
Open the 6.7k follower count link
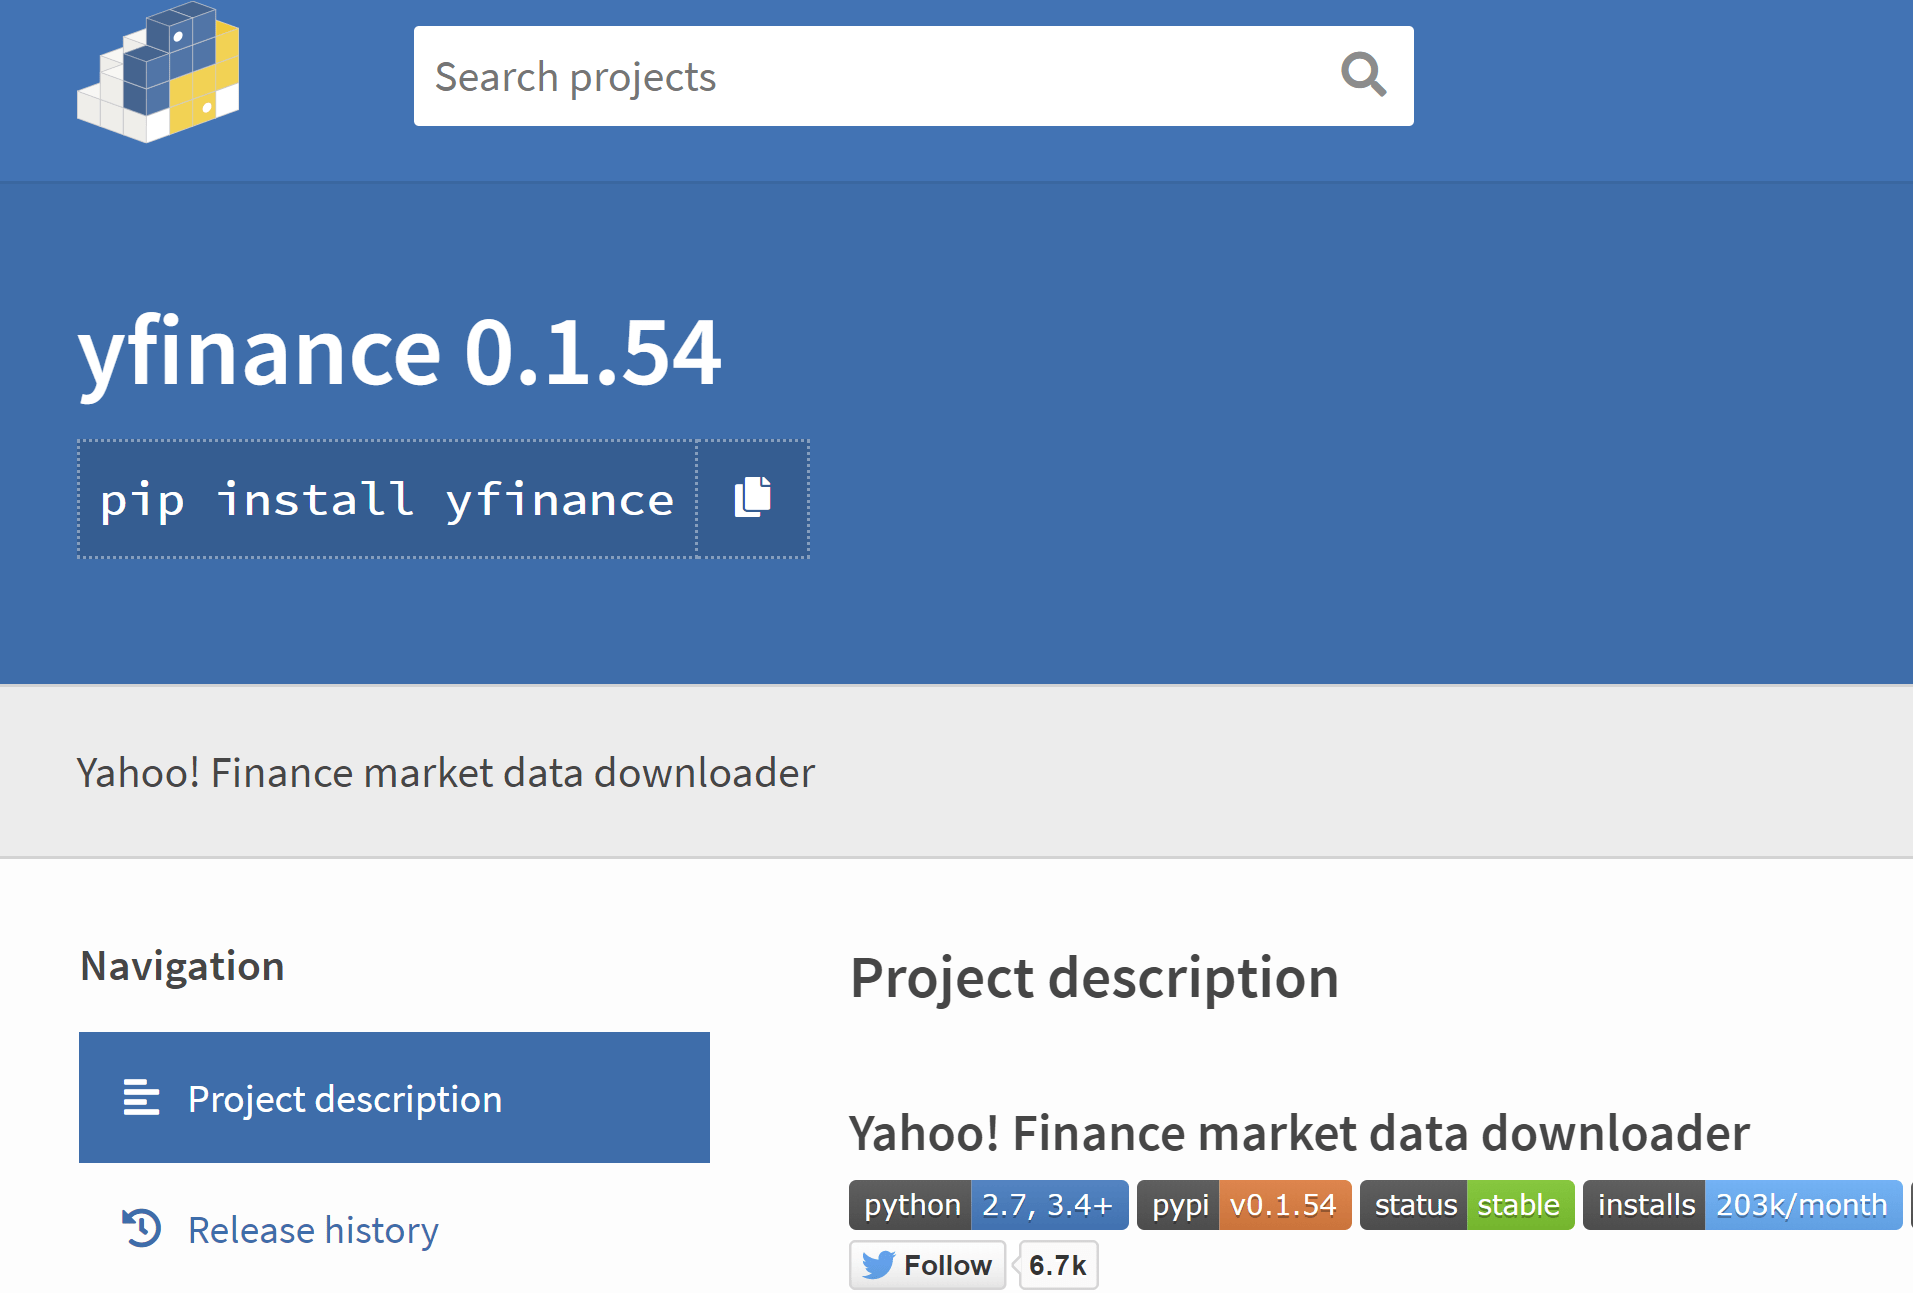1056,1264
